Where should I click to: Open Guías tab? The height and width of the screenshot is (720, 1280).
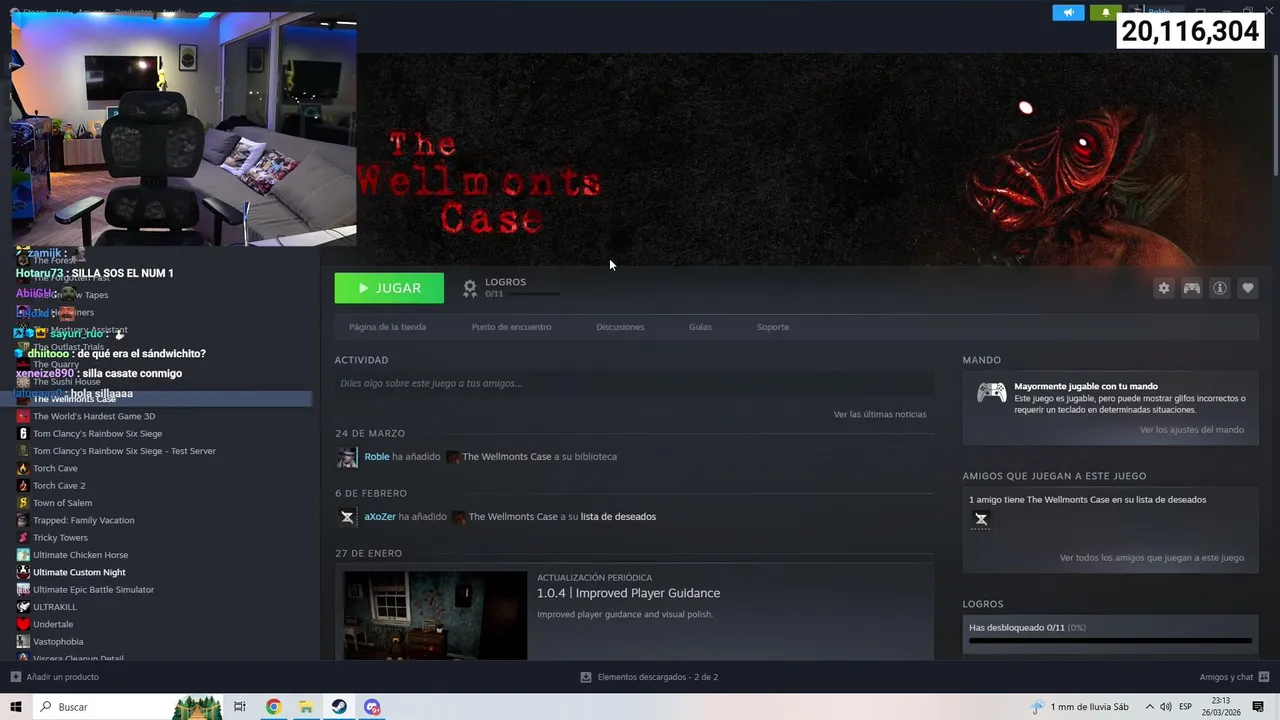click(x=700, y=327)
